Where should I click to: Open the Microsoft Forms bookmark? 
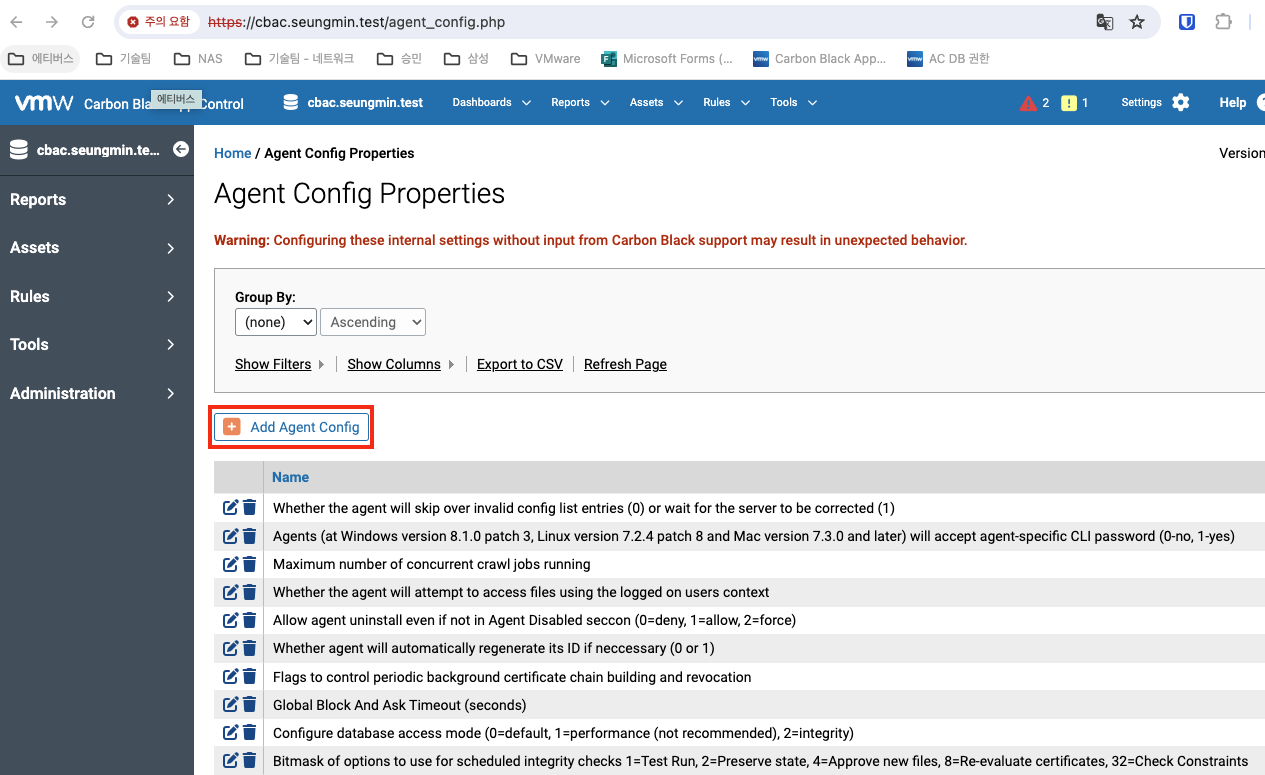point(667,59)
